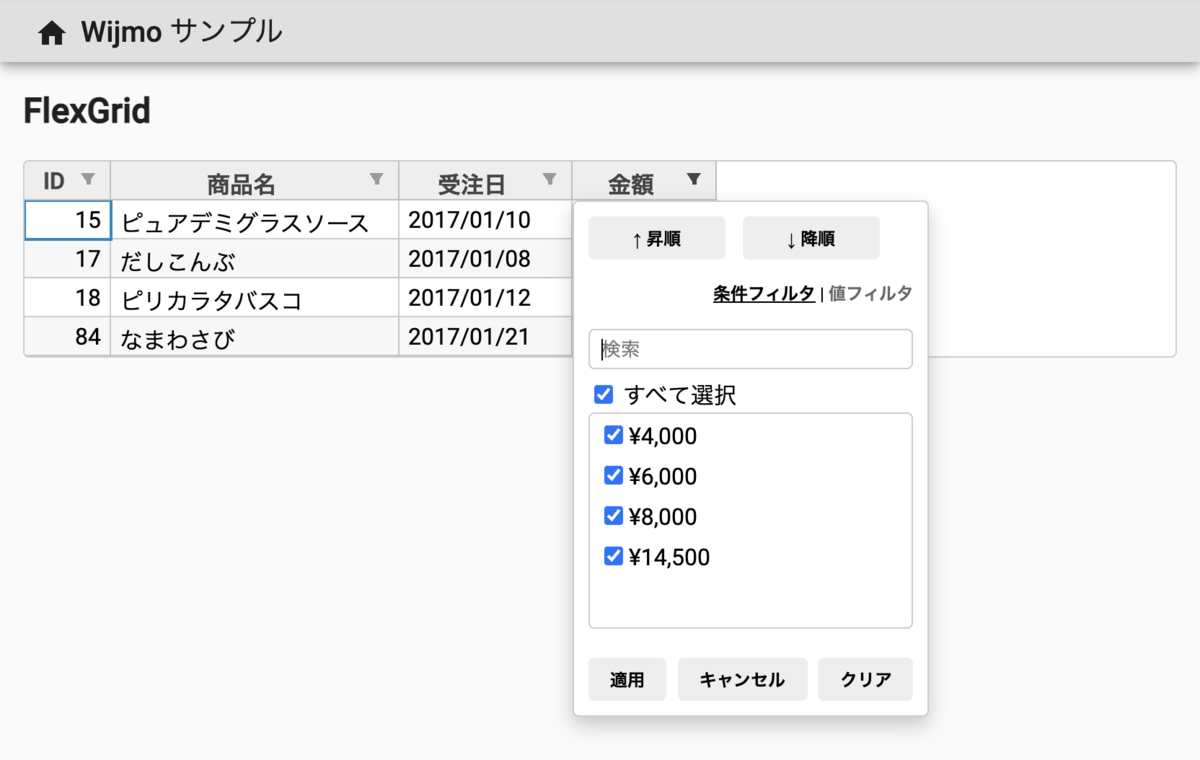Screen dimensions: 1200x760
Task: Click the 商品名 column filter icon
Action: [x=377, y=180]
